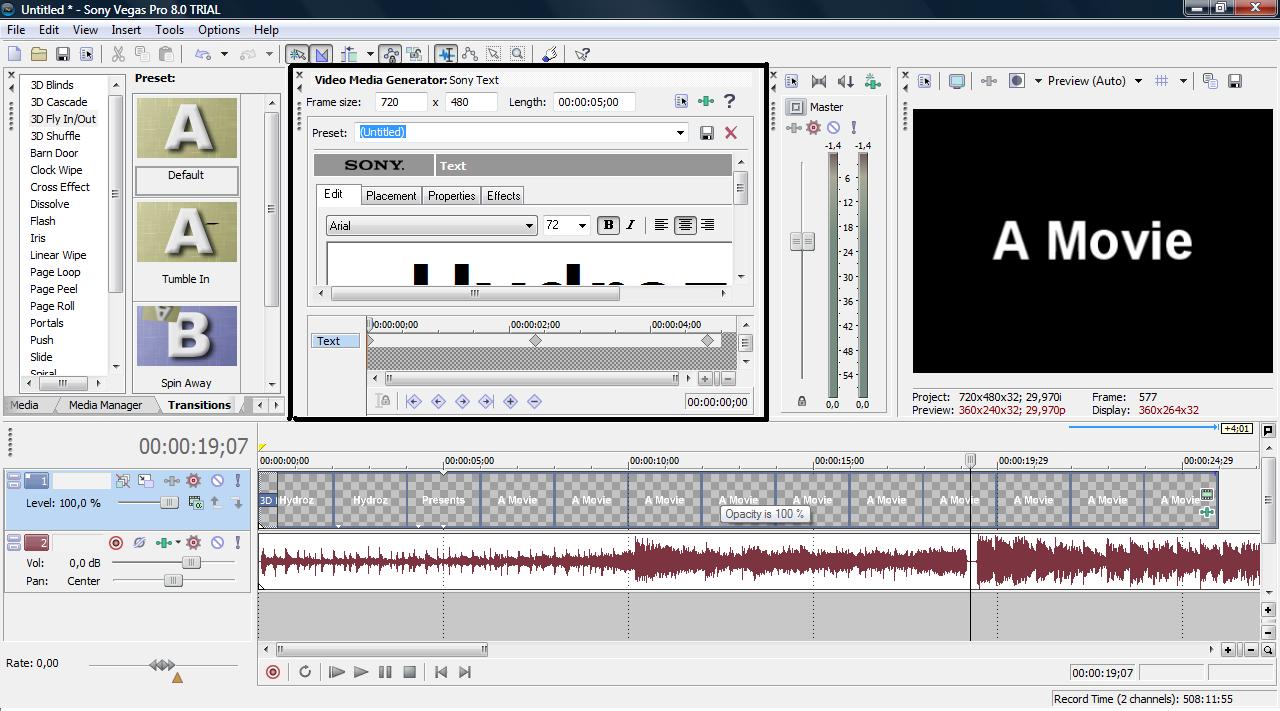
Task: Delete the preset with the red X
Action: 731,132
